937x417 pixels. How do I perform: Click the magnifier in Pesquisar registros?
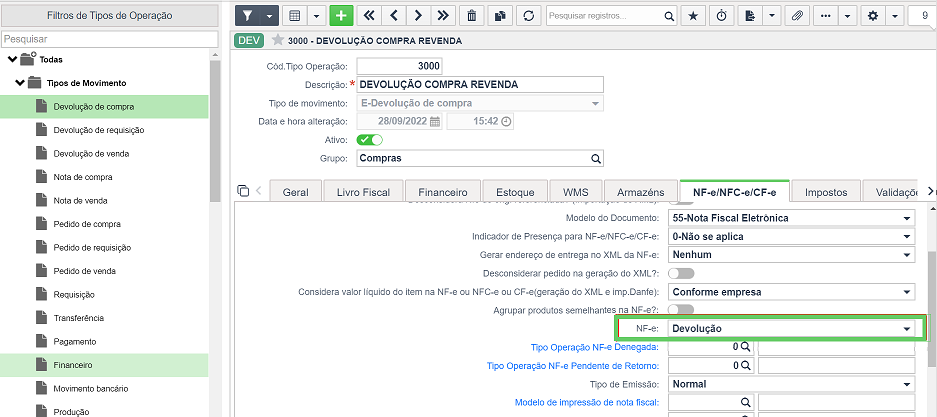[x=669, y=16]
